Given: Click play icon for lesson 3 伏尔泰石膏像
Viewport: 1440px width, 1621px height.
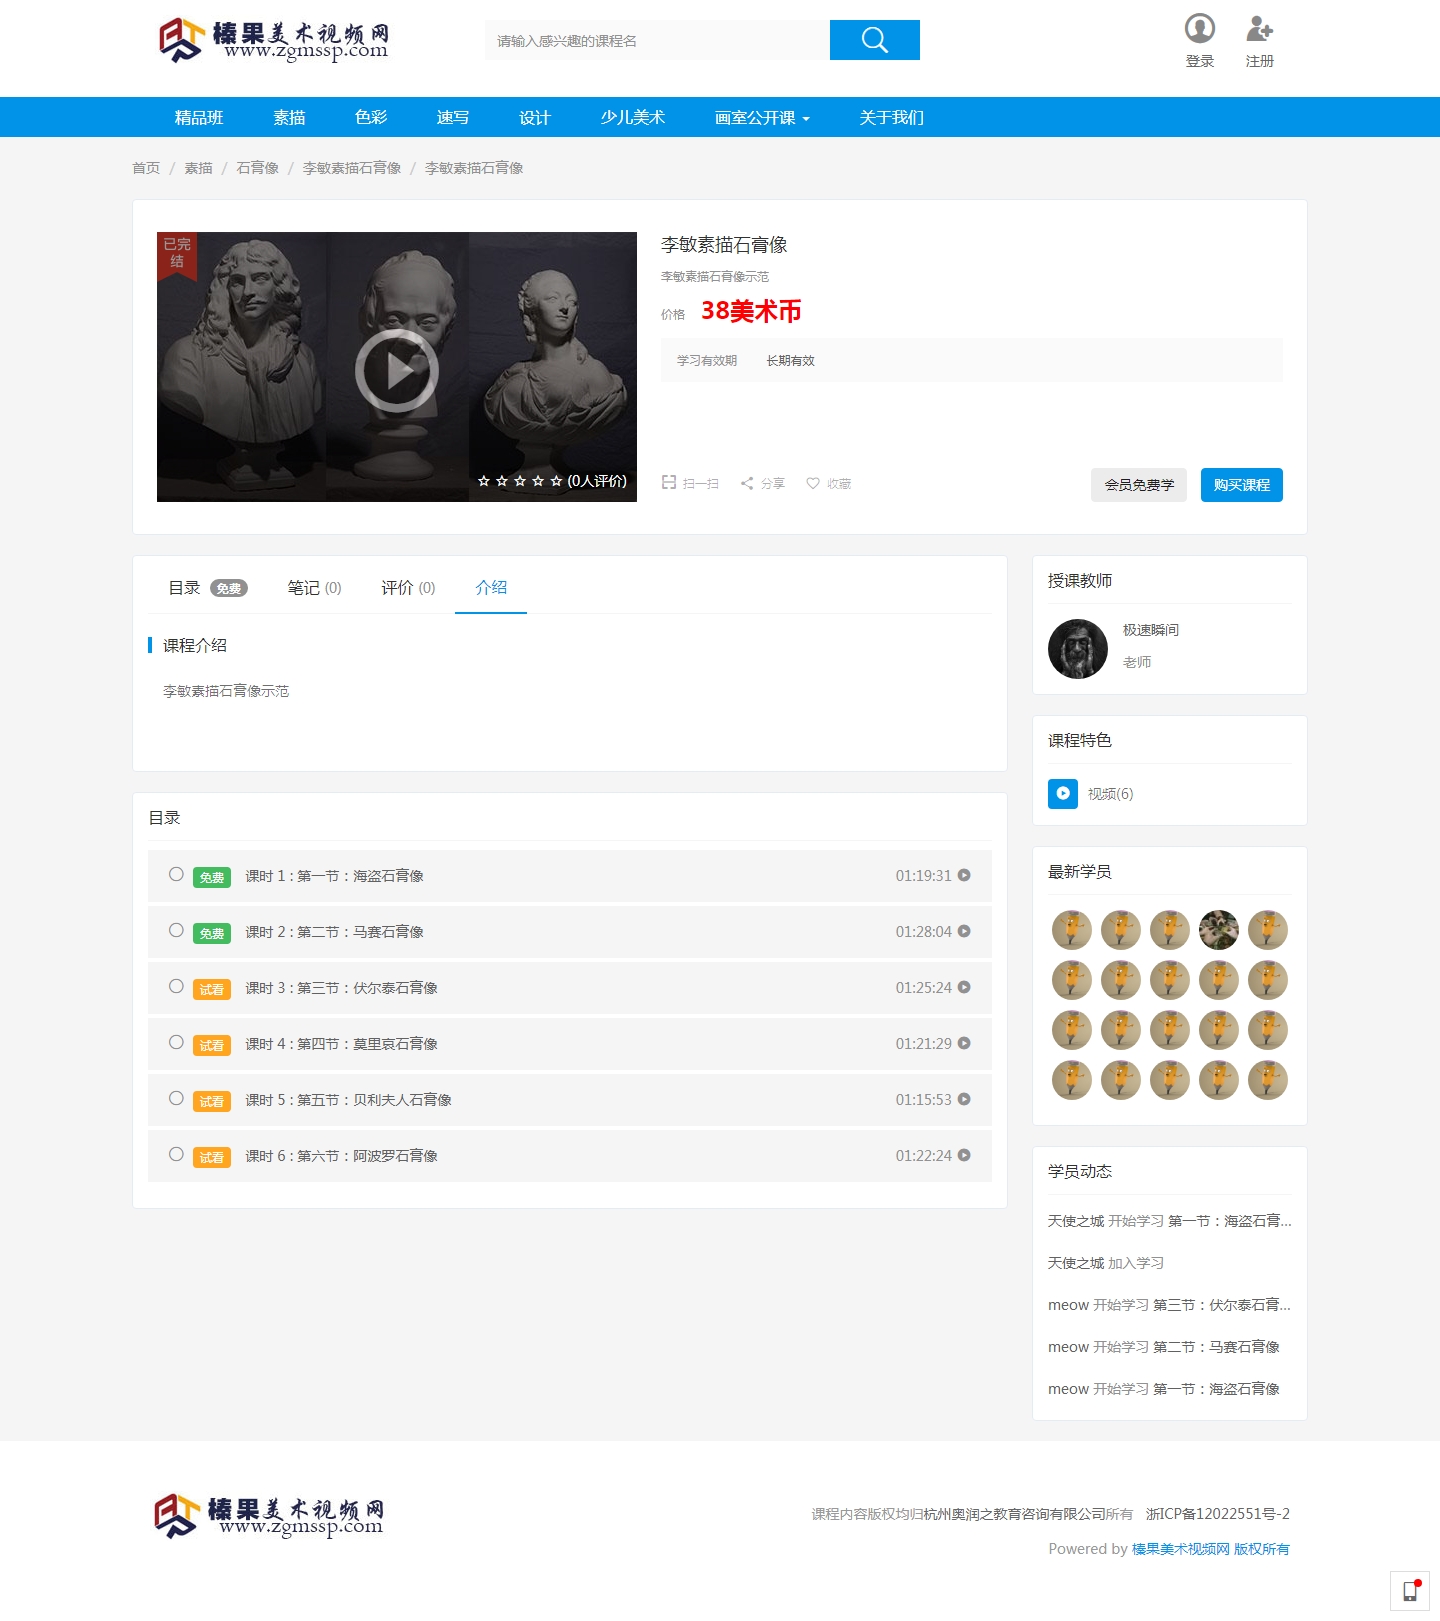Looking at the screenshot, I should pyautogui.click(x=964, y=987).
